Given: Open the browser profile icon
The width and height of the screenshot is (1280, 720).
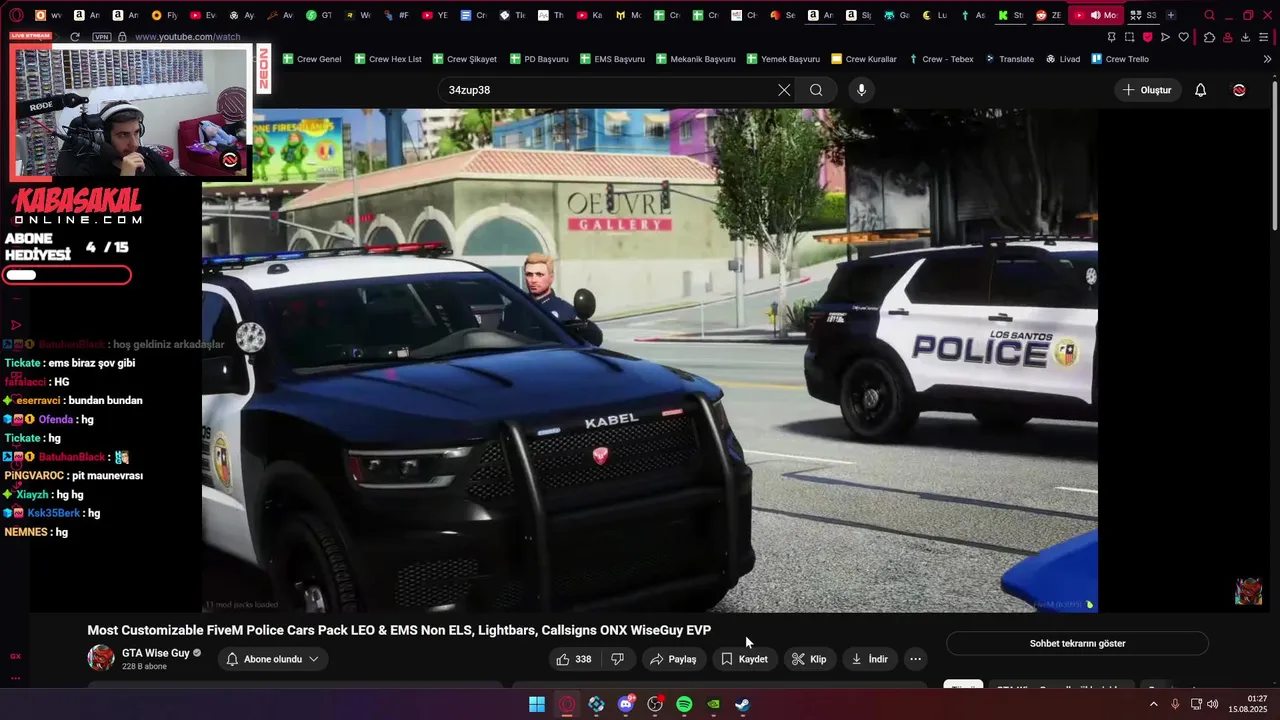Looking at the screenshot, I should [1227, 37].
